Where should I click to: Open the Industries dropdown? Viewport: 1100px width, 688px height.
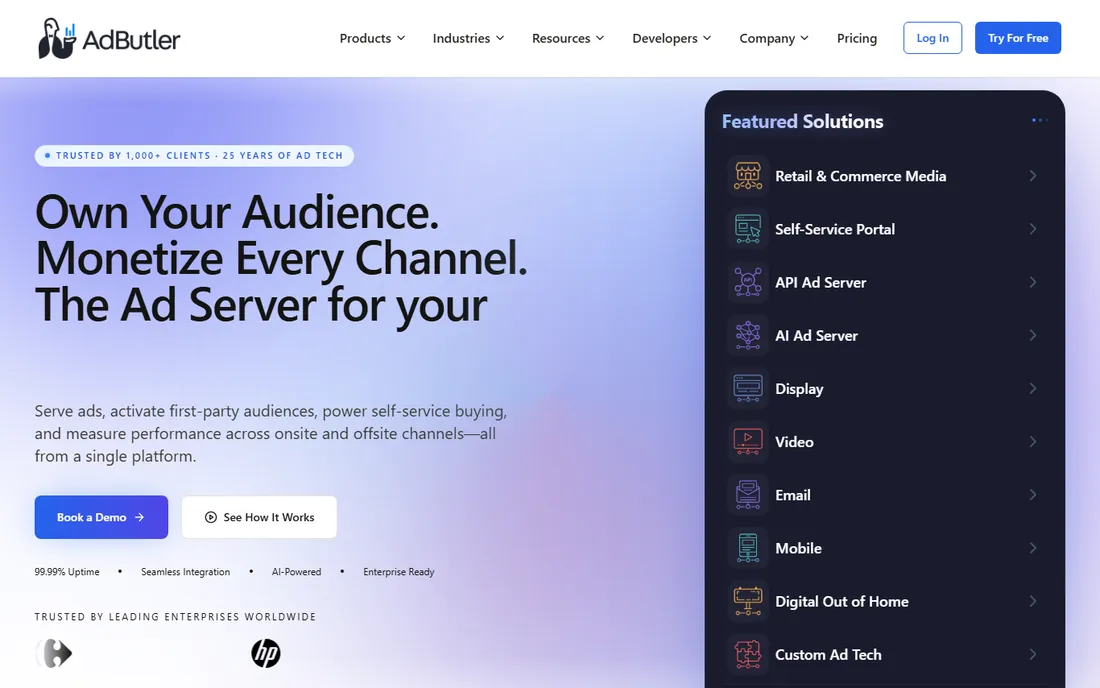[x=469, y=39]
